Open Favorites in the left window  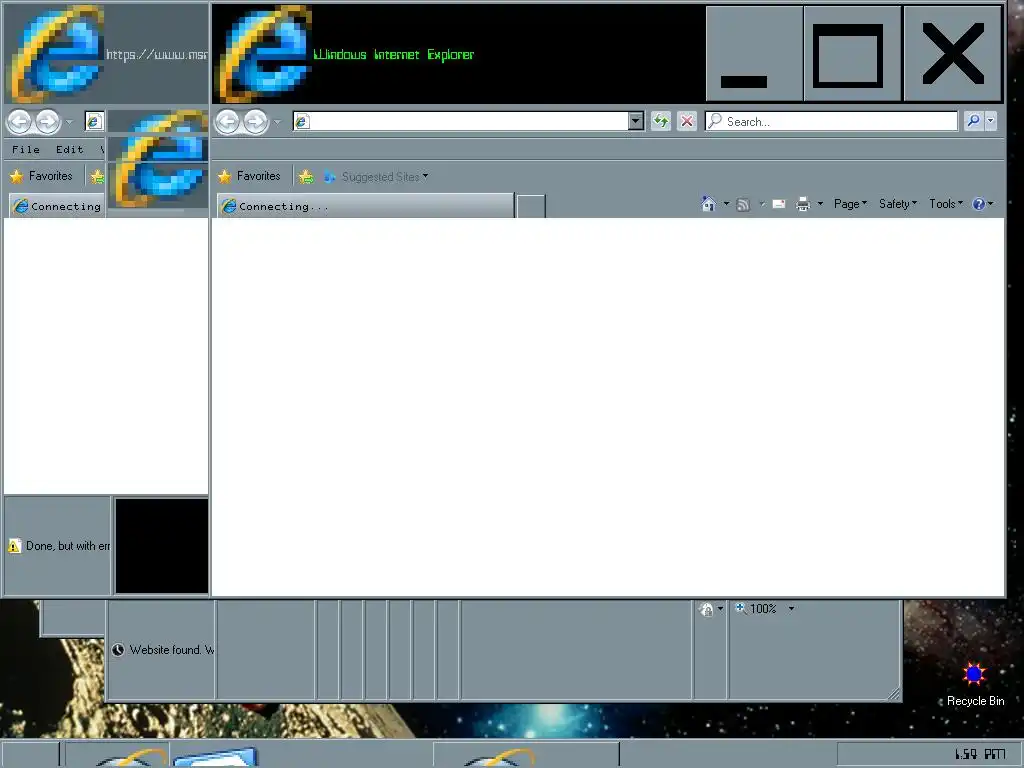click(x=41, y=176)
